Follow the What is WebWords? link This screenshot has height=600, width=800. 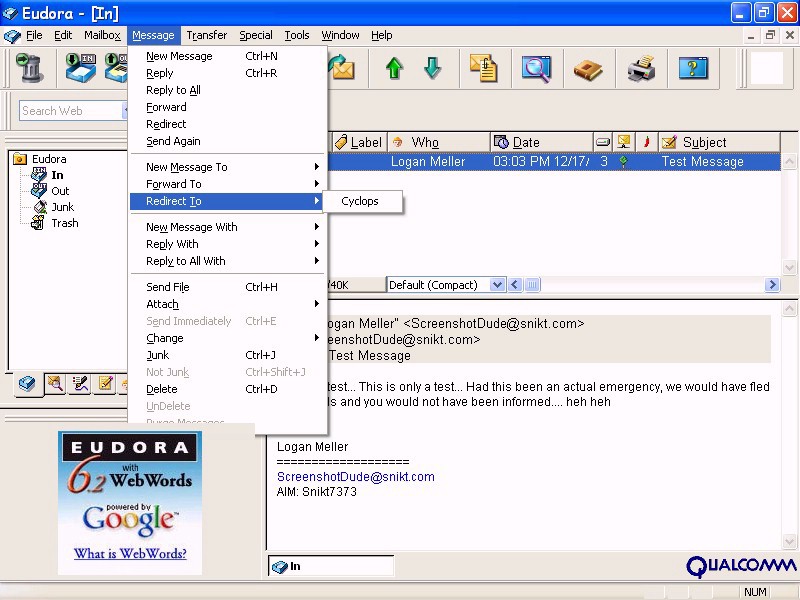pyautogui.click(x=130, y=554)
